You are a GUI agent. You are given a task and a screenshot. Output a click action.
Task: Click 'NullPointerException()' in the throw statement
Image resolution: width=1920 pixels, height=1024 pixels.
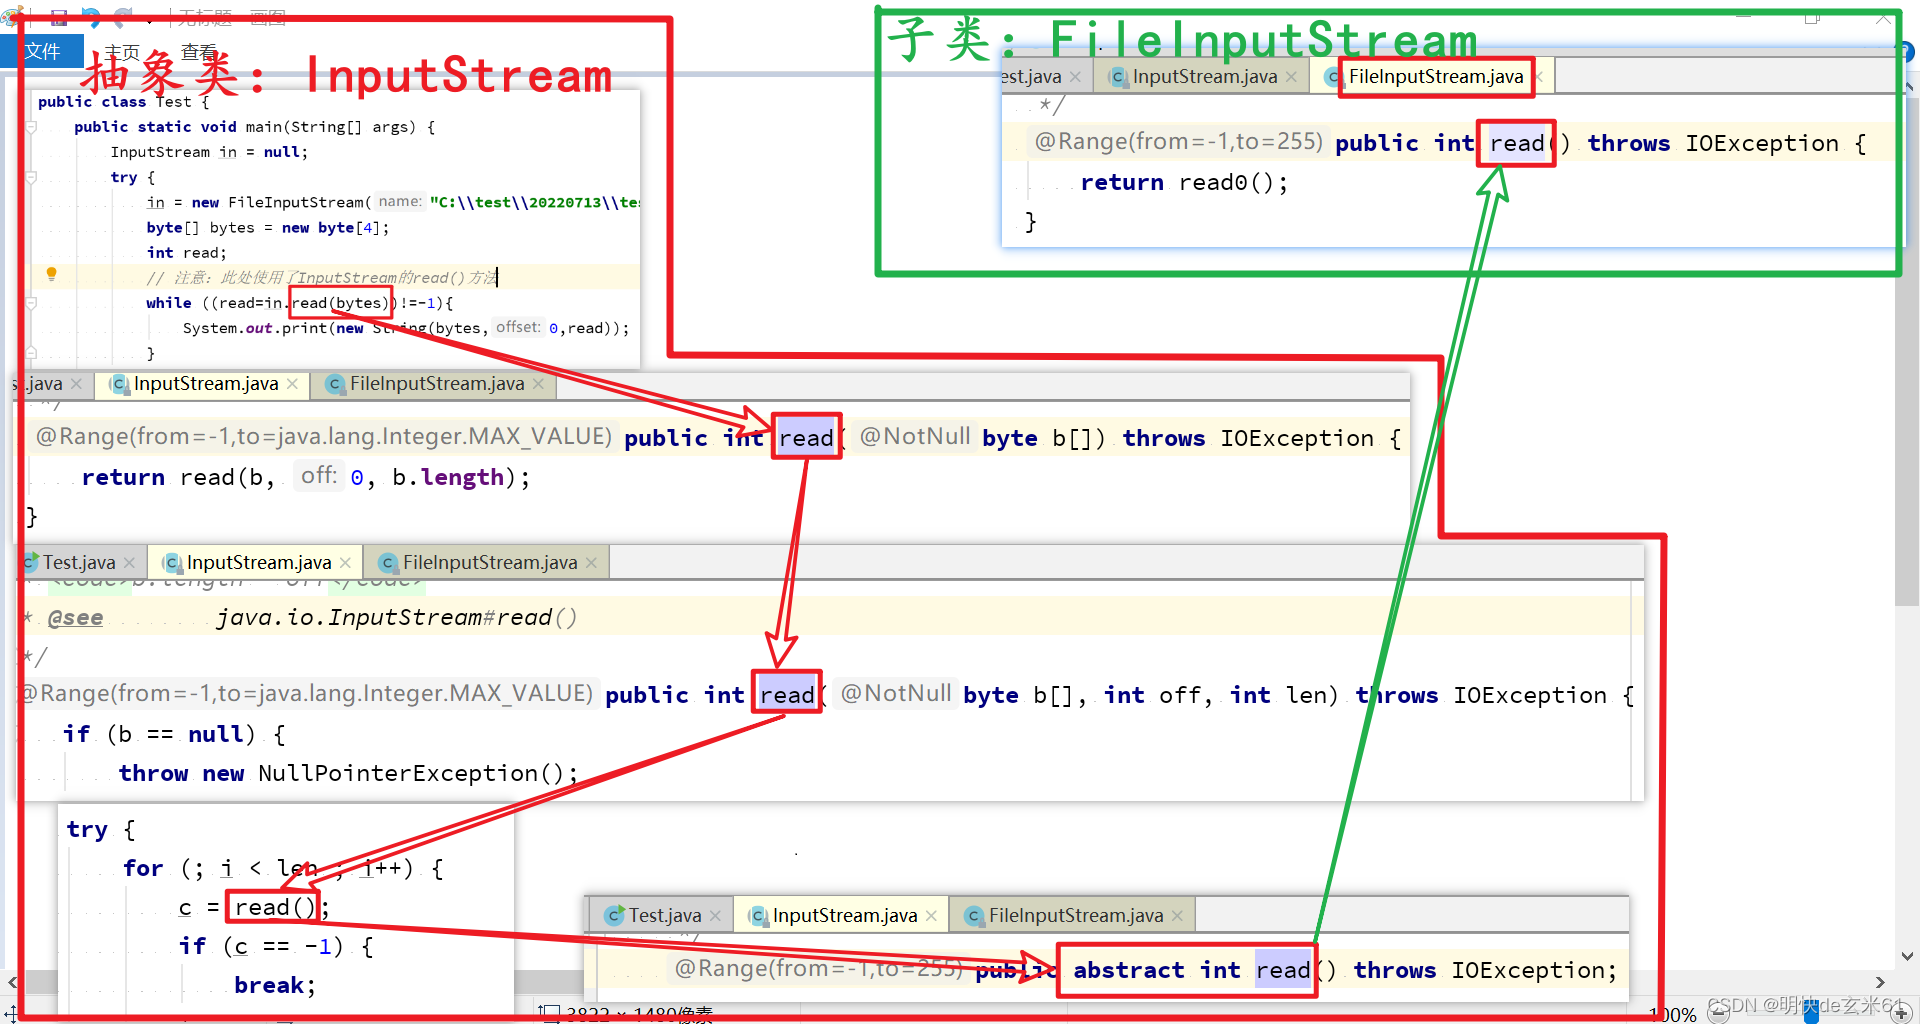point(411,774)
